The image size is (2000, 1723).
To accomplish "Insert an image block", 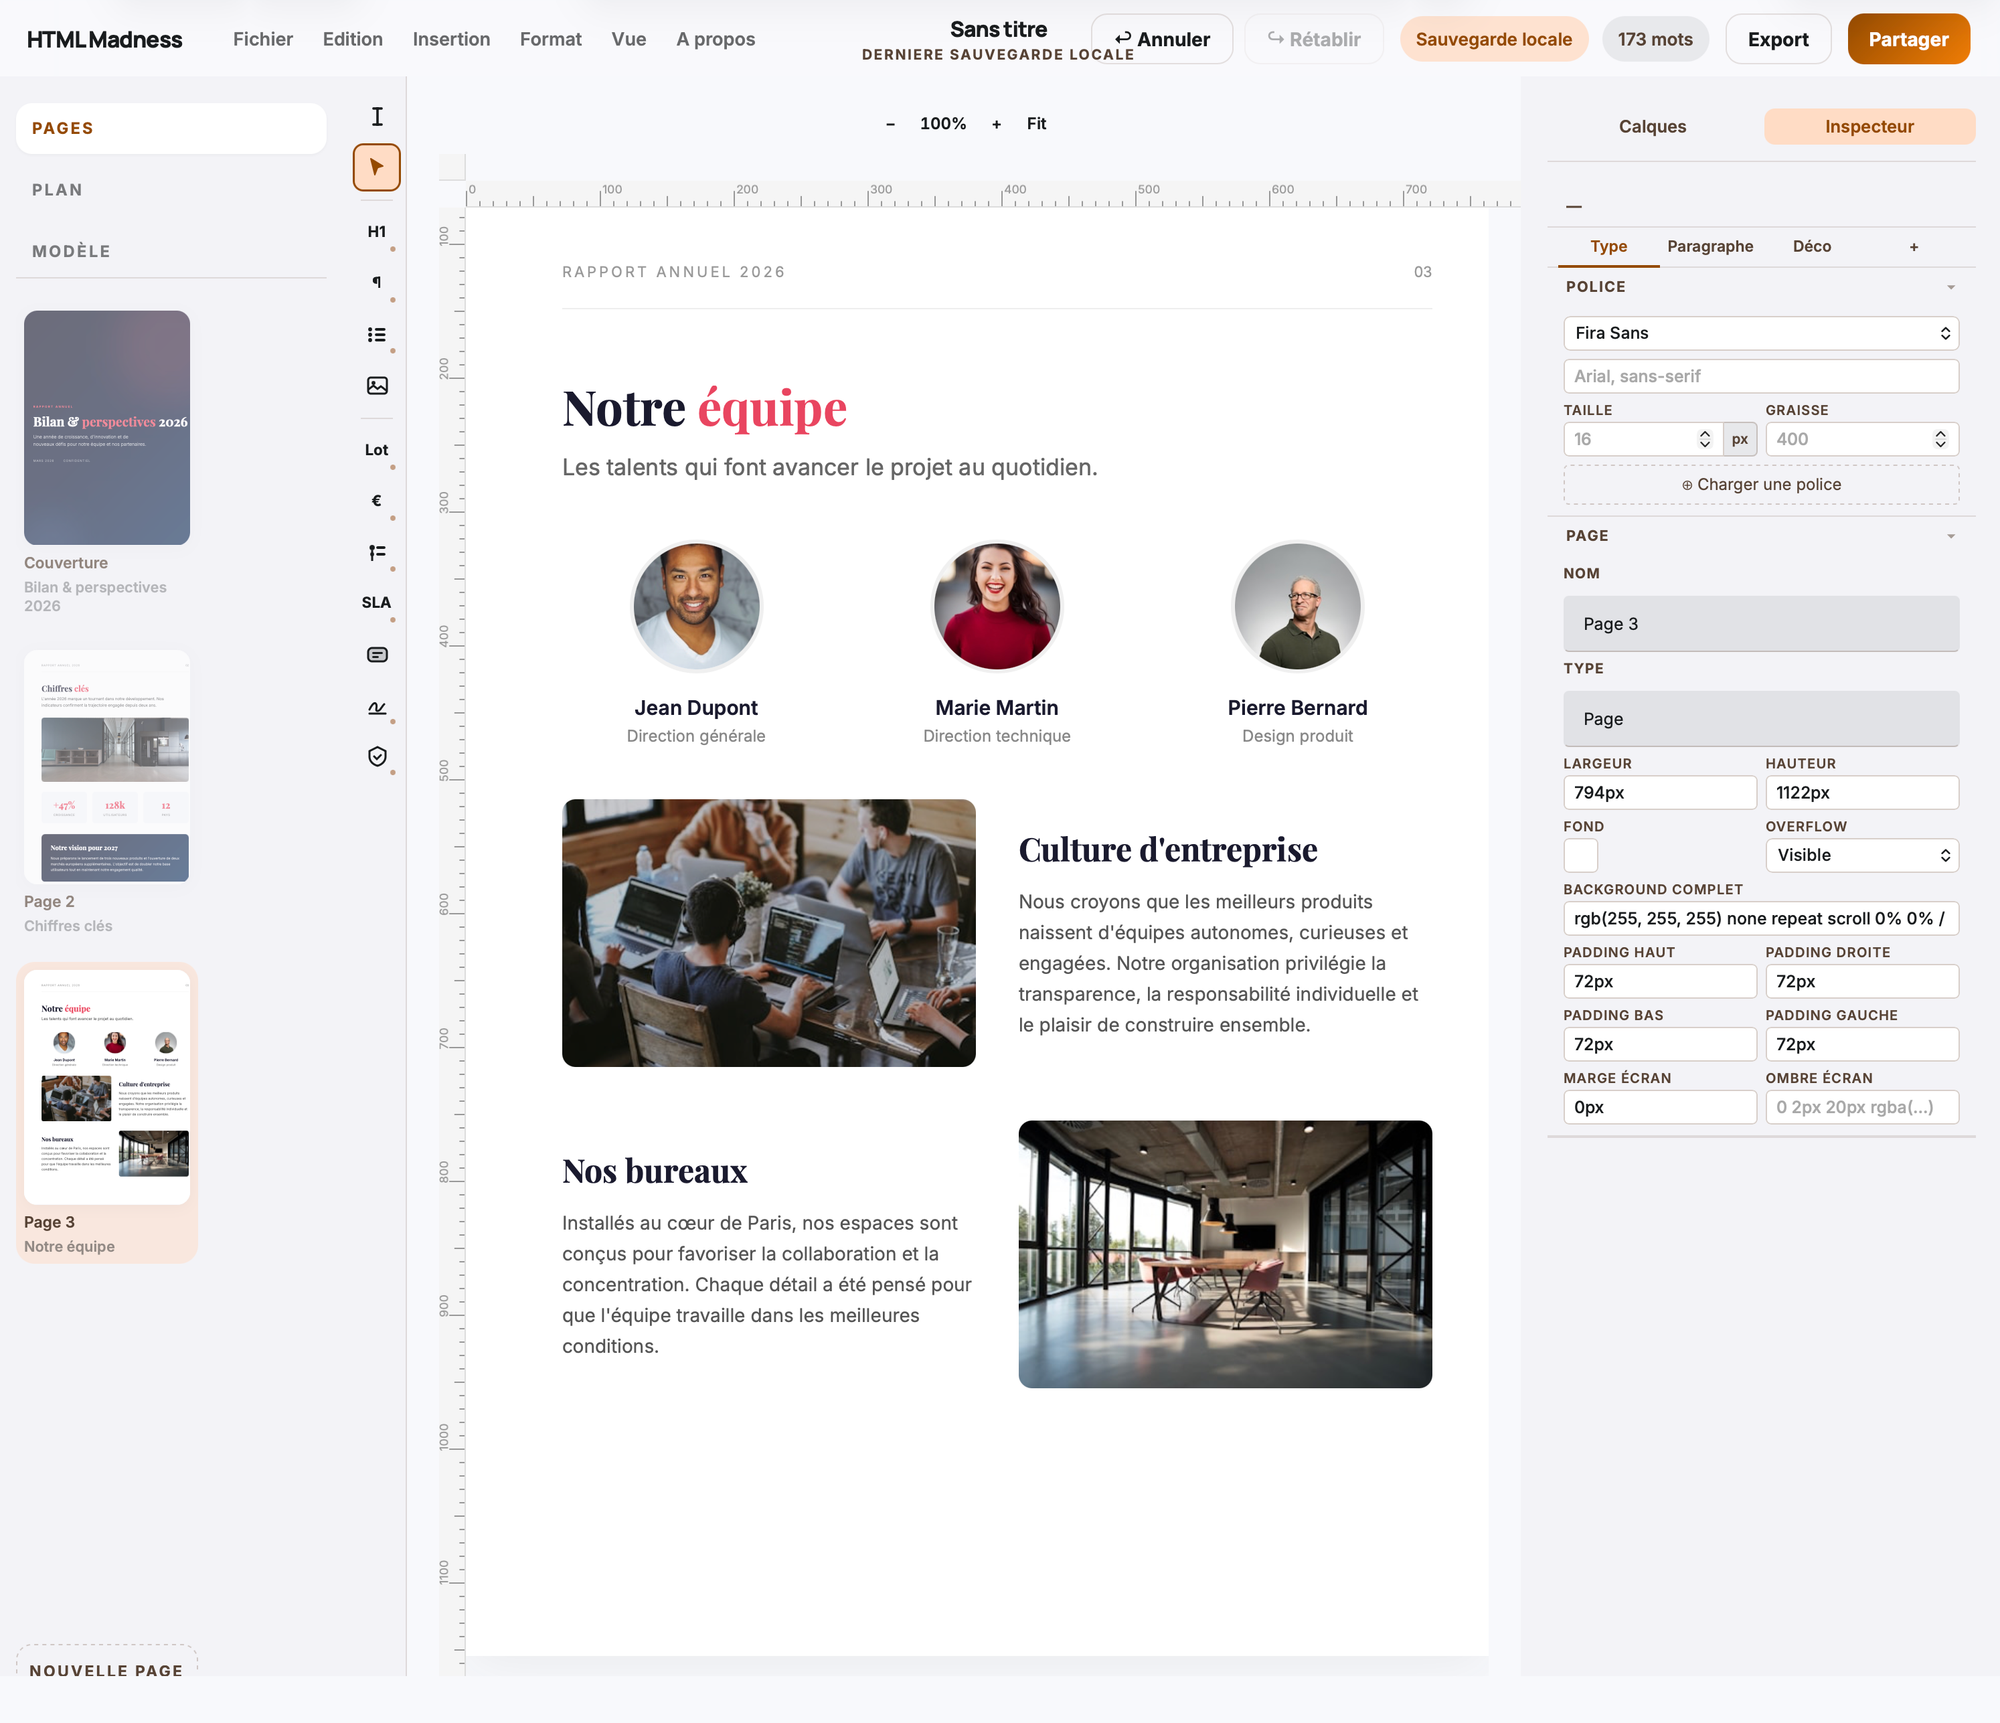I will pos(377,385).
